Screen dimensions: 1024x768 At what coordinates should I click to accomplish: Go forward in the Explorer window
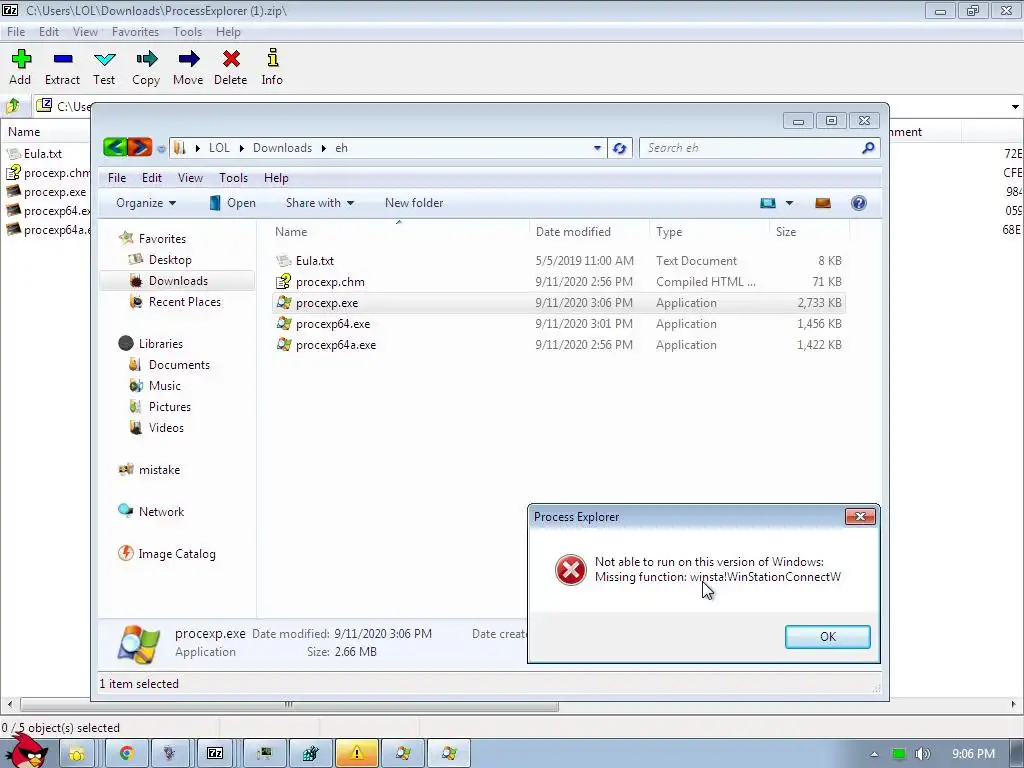(139, 148)
